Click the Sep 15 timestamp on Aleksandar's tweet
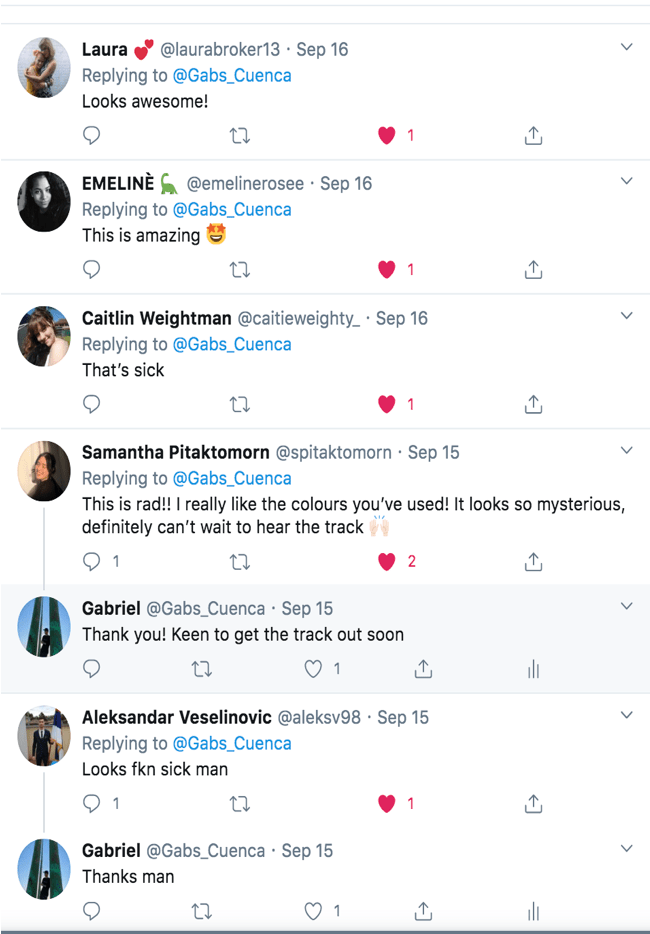The height and width of the screenshot is (934, 650). point(403,718)
